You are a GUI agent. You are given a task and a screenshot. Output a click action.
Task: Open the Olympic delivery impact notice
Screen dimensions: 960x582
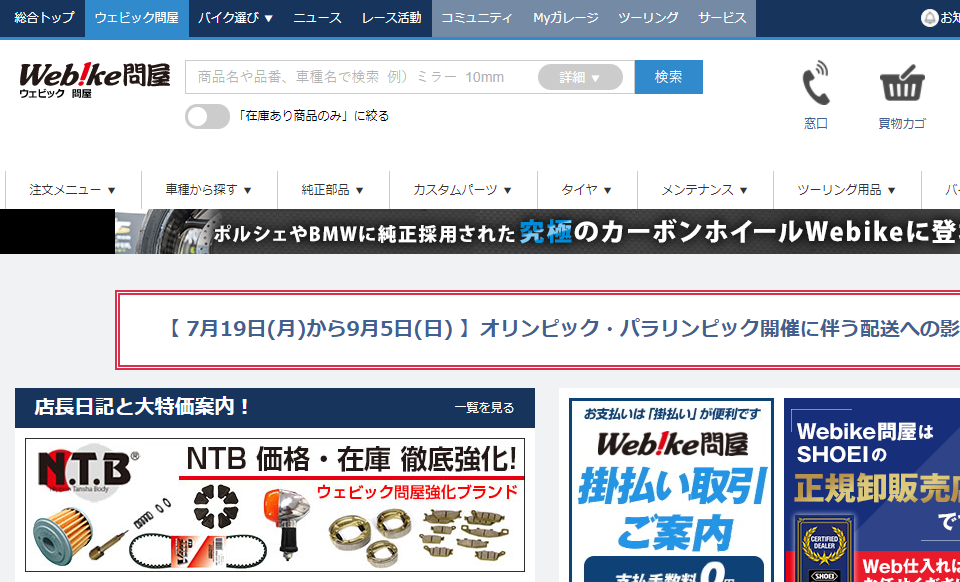coord(540,329)
